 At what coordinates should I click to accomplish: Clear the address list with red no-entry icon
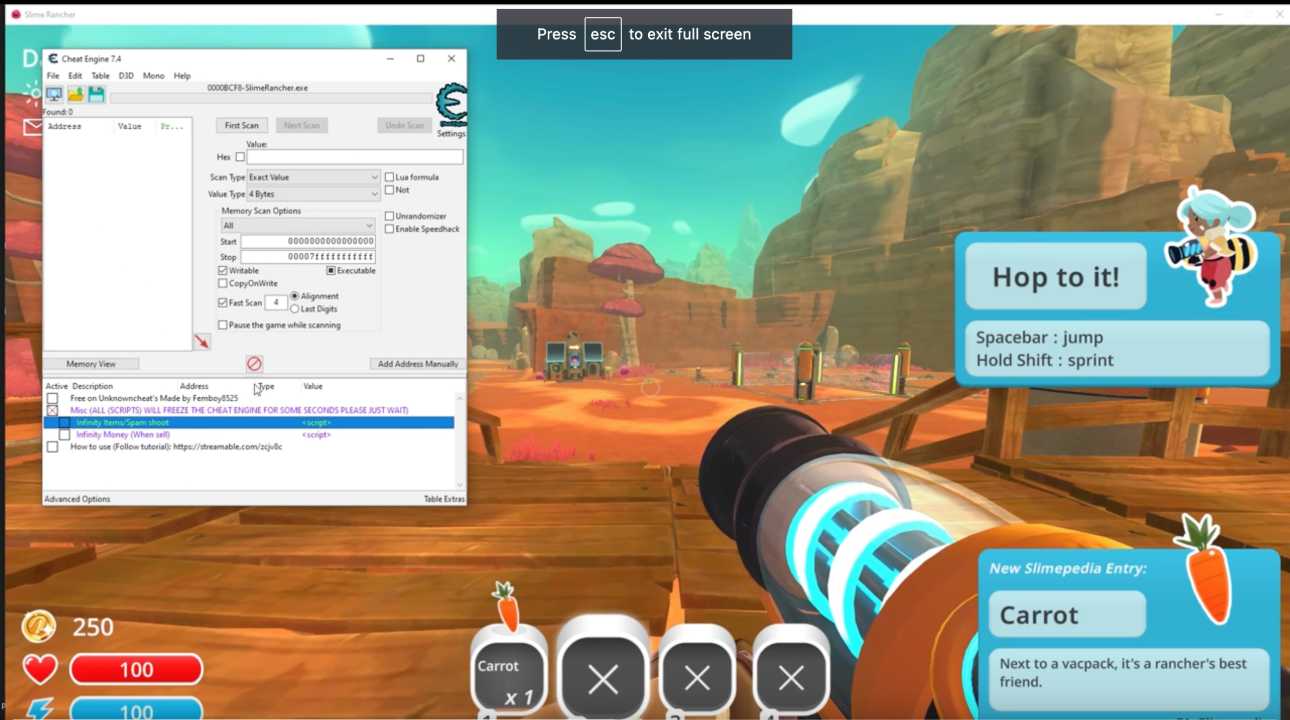point(254,364)
